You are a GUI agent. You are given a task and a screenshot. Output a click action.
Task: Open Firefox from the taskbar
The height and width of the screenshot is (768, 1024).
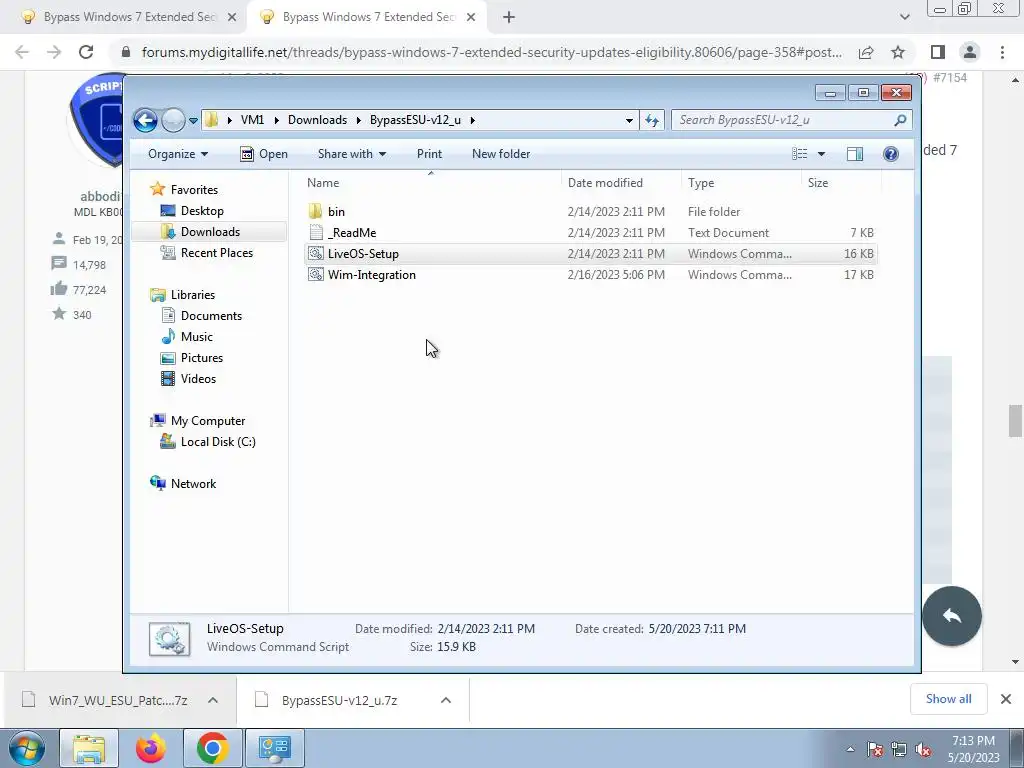coord(150,748)
